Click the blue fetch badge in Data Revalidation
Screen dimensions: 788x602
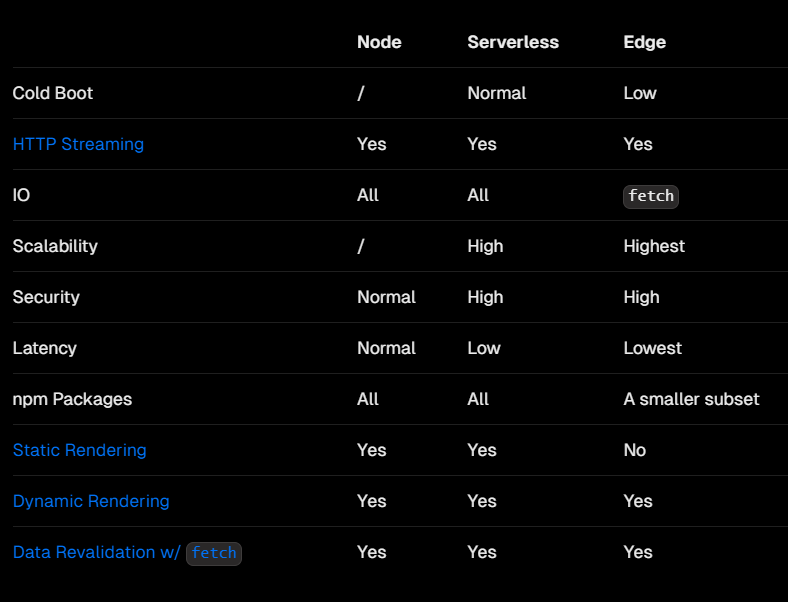(214, 553)
